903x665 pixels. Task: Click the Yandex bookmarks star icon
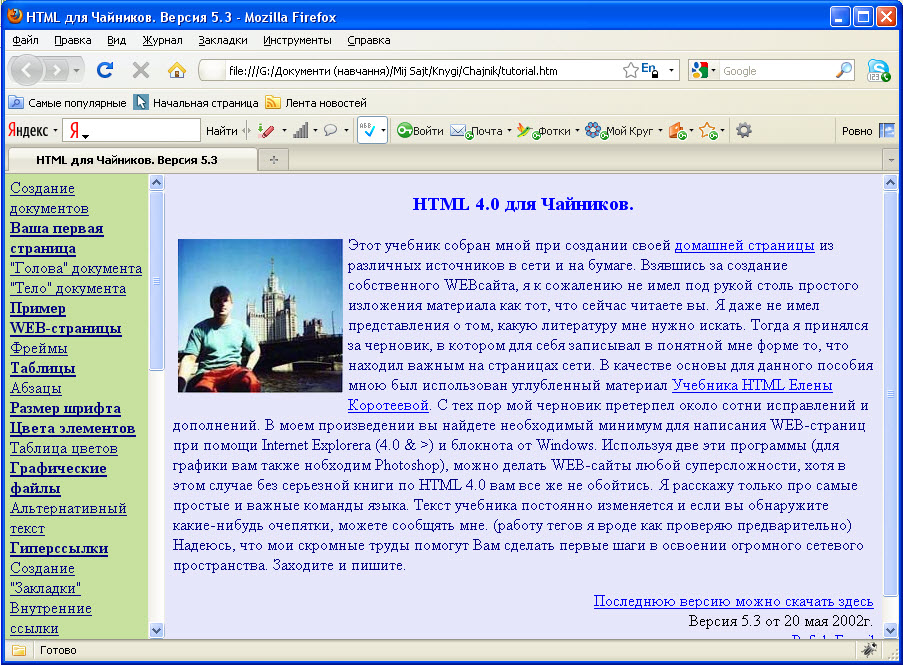click(708, 131)
